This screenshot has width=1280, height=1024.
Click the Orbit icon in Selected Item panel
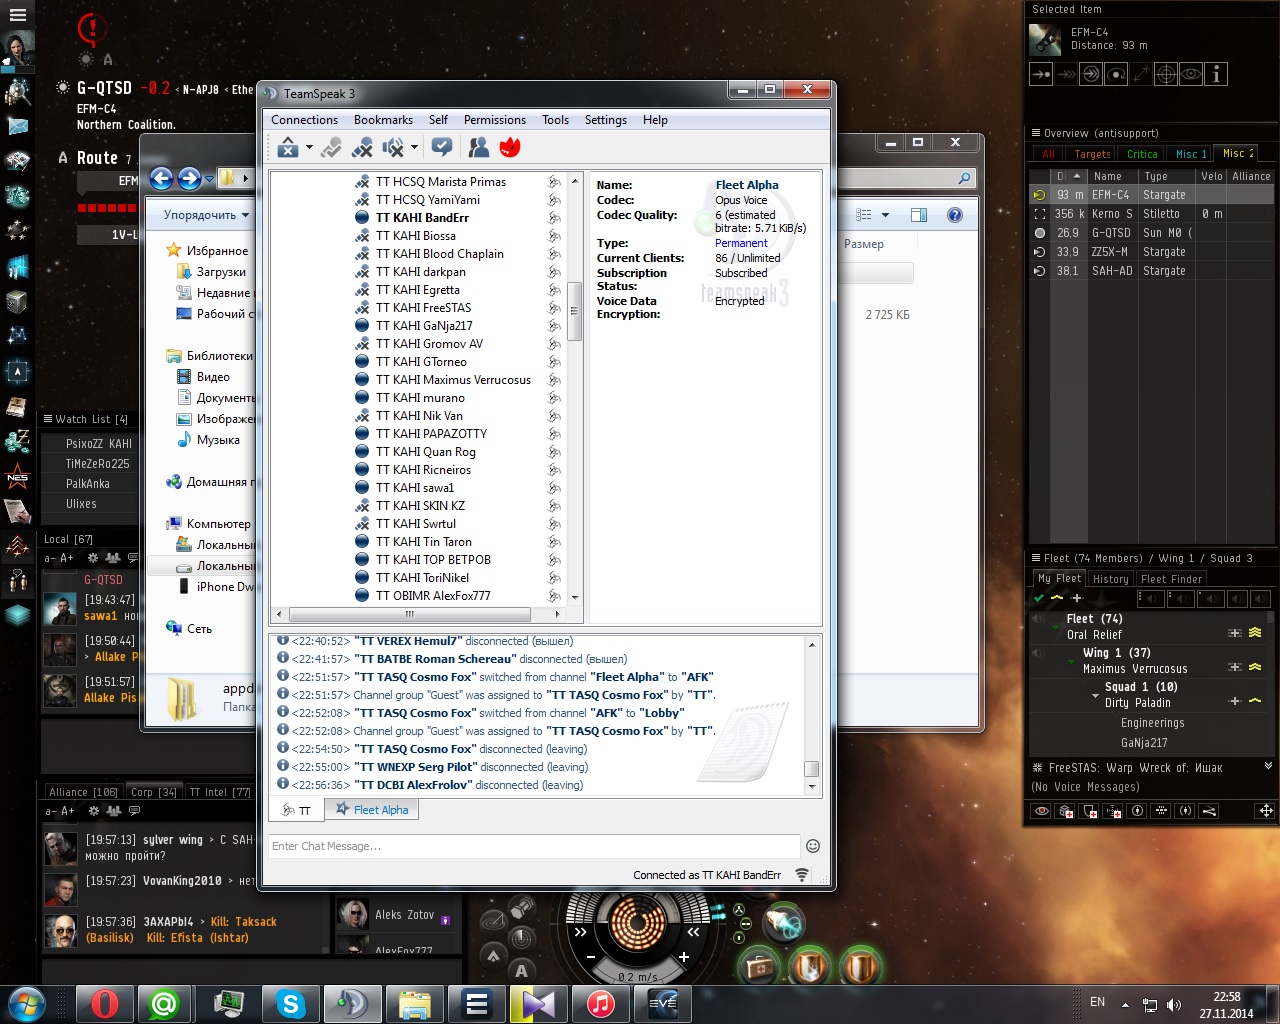(x=1116, y=74)
